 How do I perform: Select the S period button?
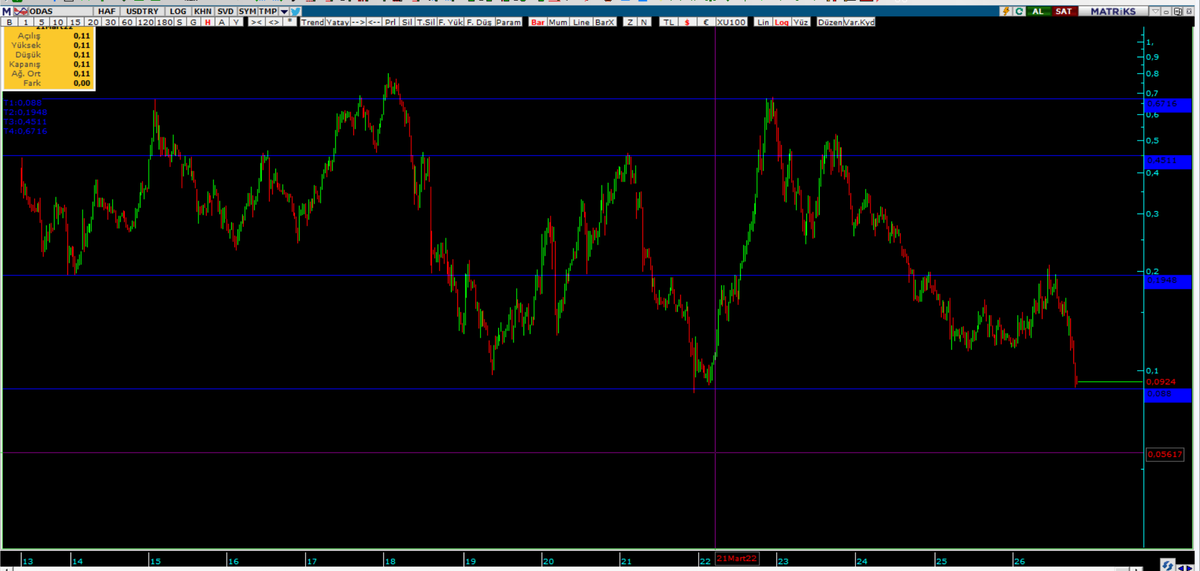click(179, 22)
